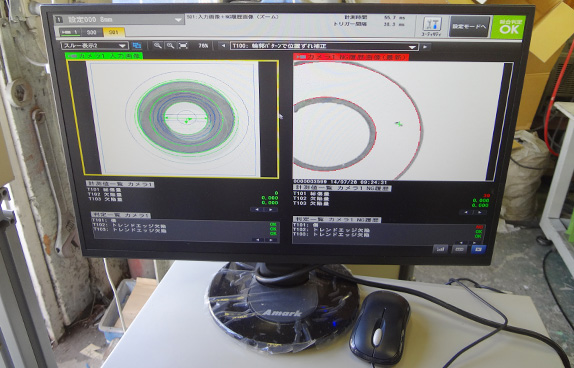Page left in NG history judgment list
The height and width of the screenshot is (368, 574).
click(461, 242)
